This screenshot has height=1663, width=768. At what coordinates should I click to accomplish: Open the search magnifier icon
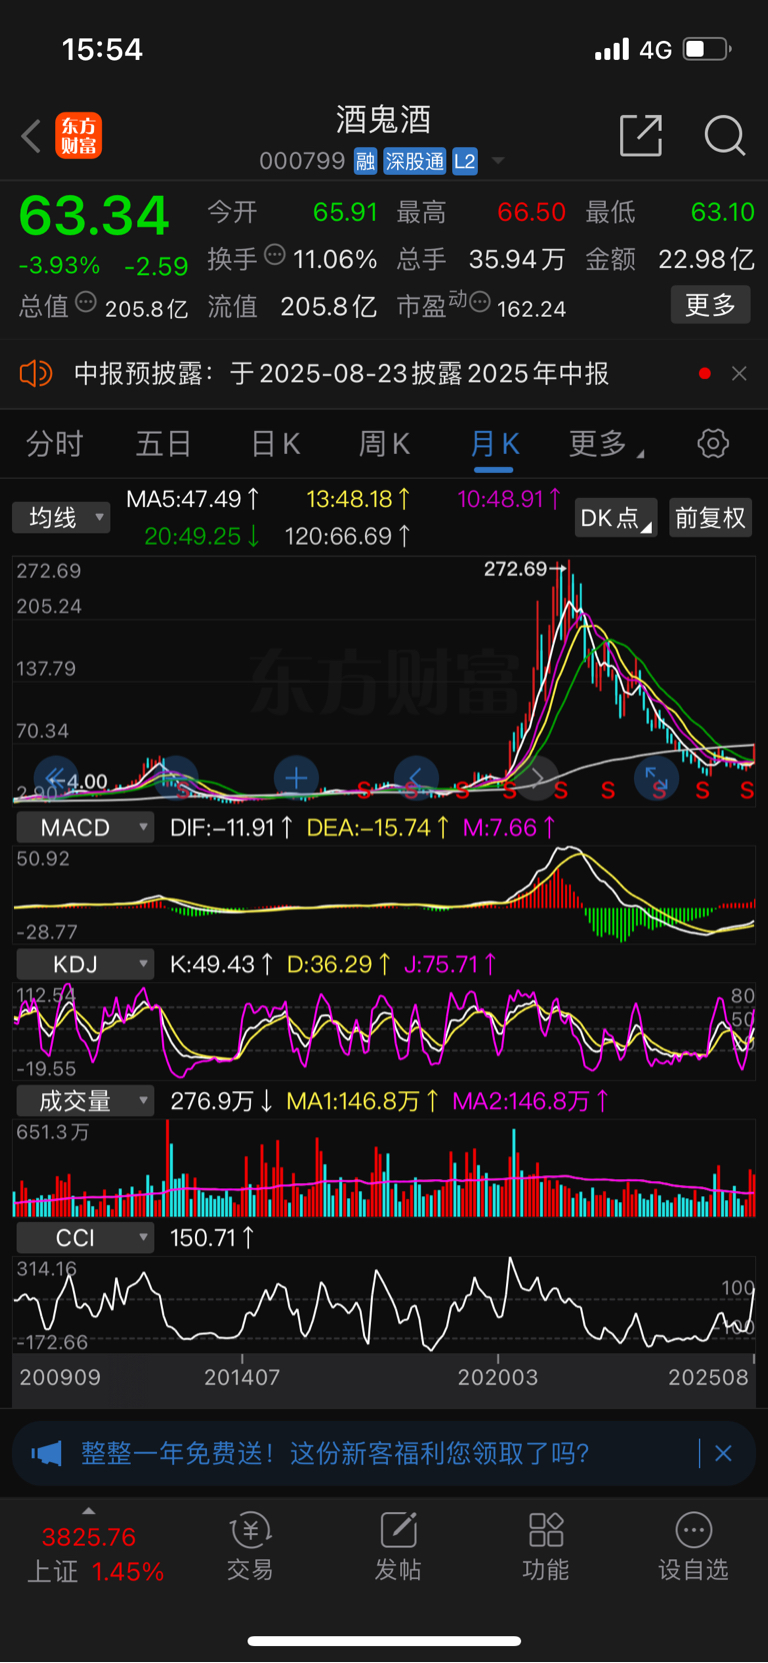click(725, 135)
